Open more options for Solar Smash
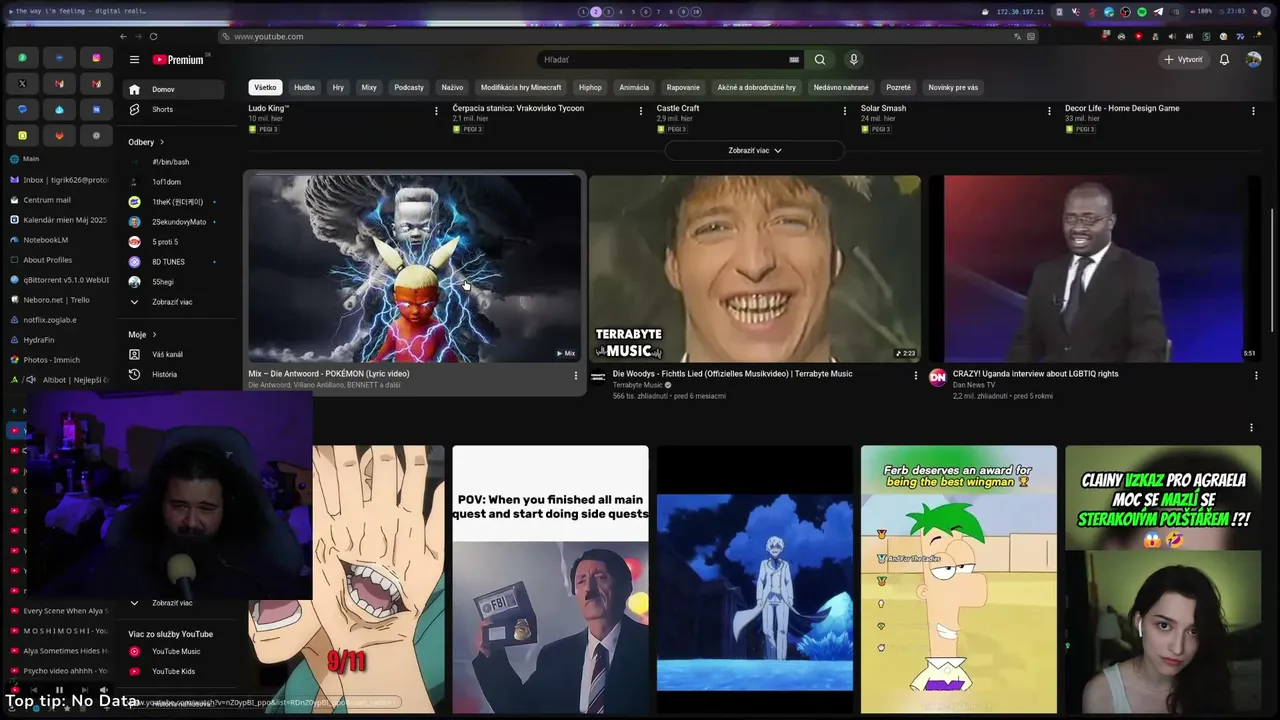 pos(1049,111)
